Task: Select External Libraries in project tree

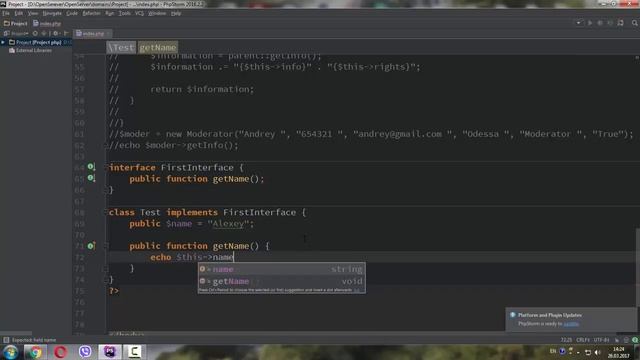Action: click(x=31, y=51)
